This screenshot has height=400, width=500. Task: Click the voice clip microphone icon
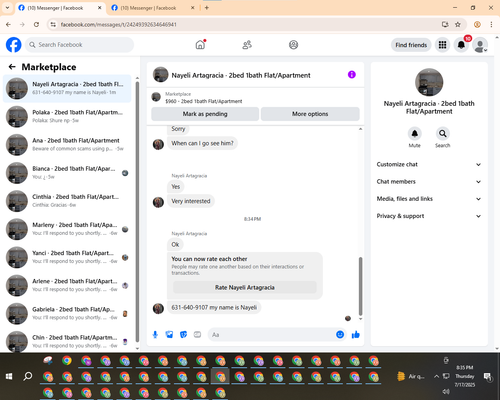click(155, 335)
